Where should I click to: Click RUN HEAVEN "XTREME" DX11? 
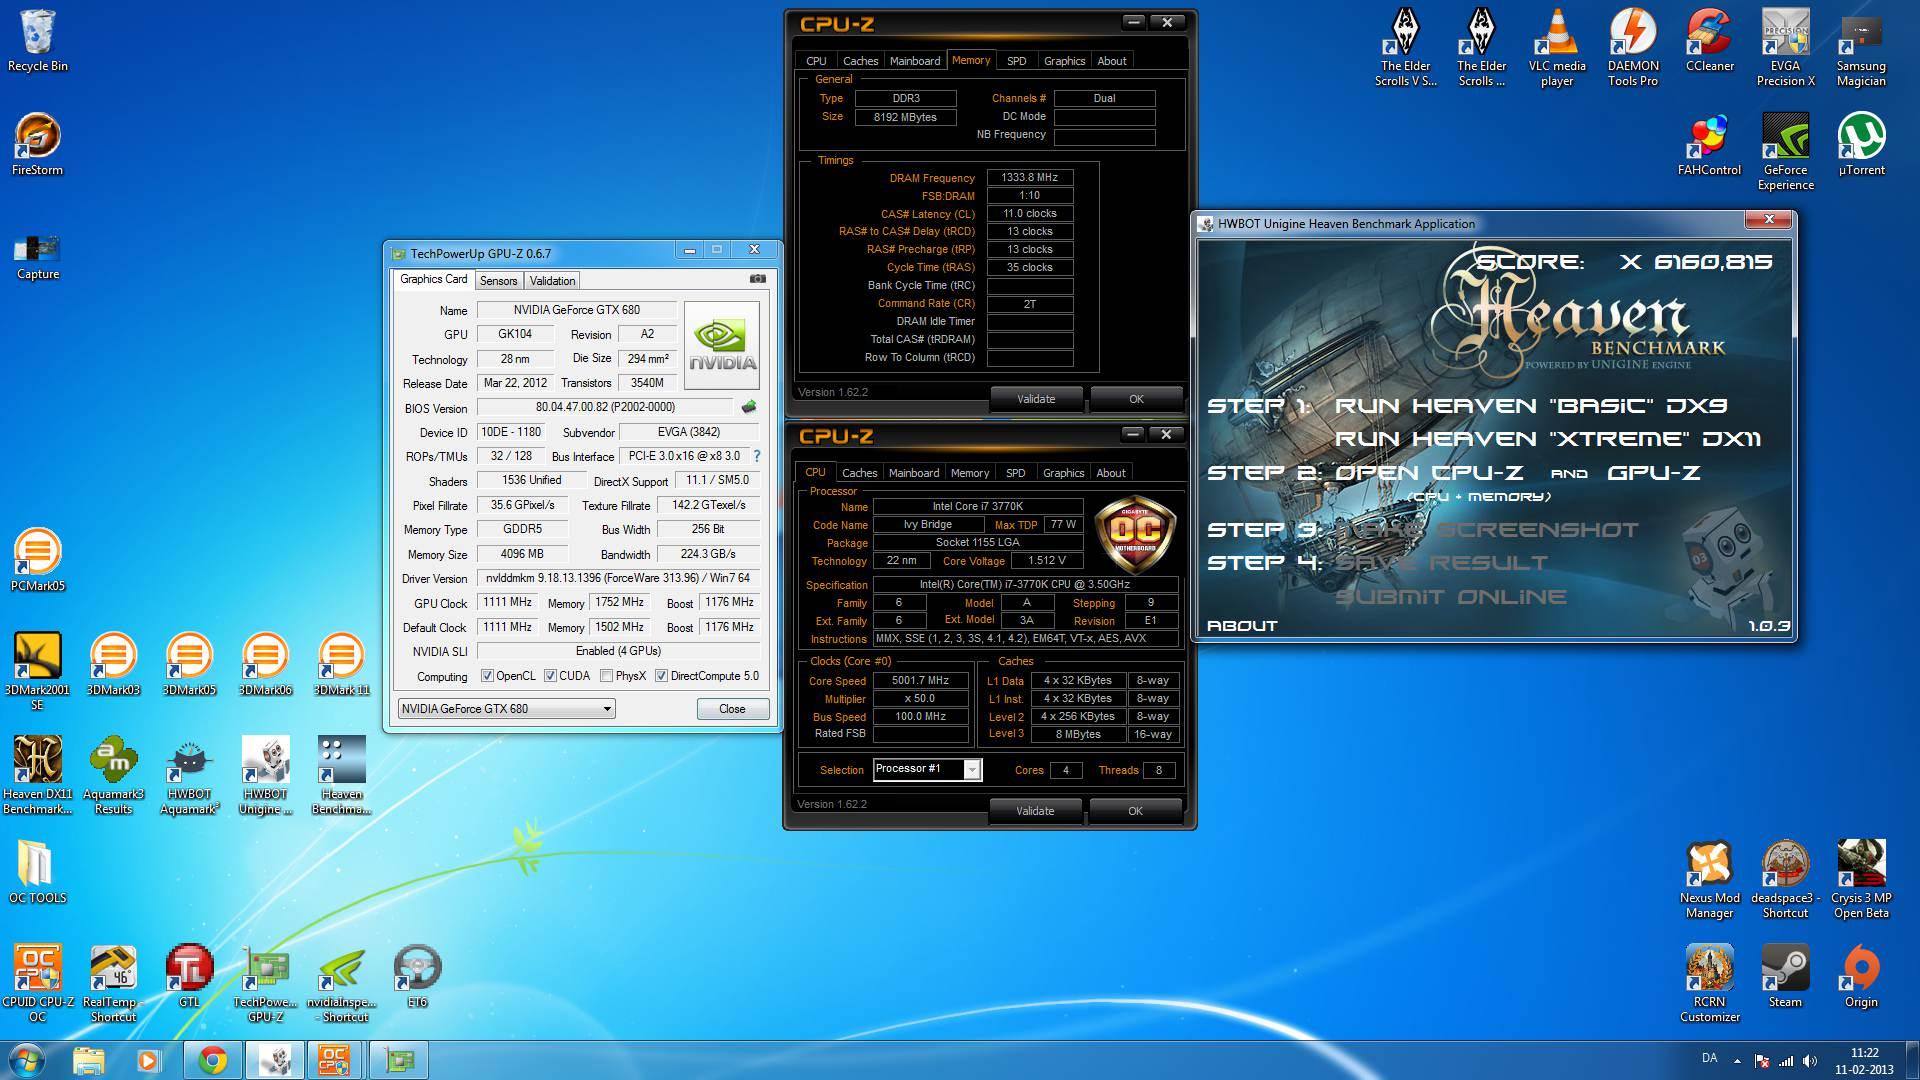click(x=1548, y=439)
